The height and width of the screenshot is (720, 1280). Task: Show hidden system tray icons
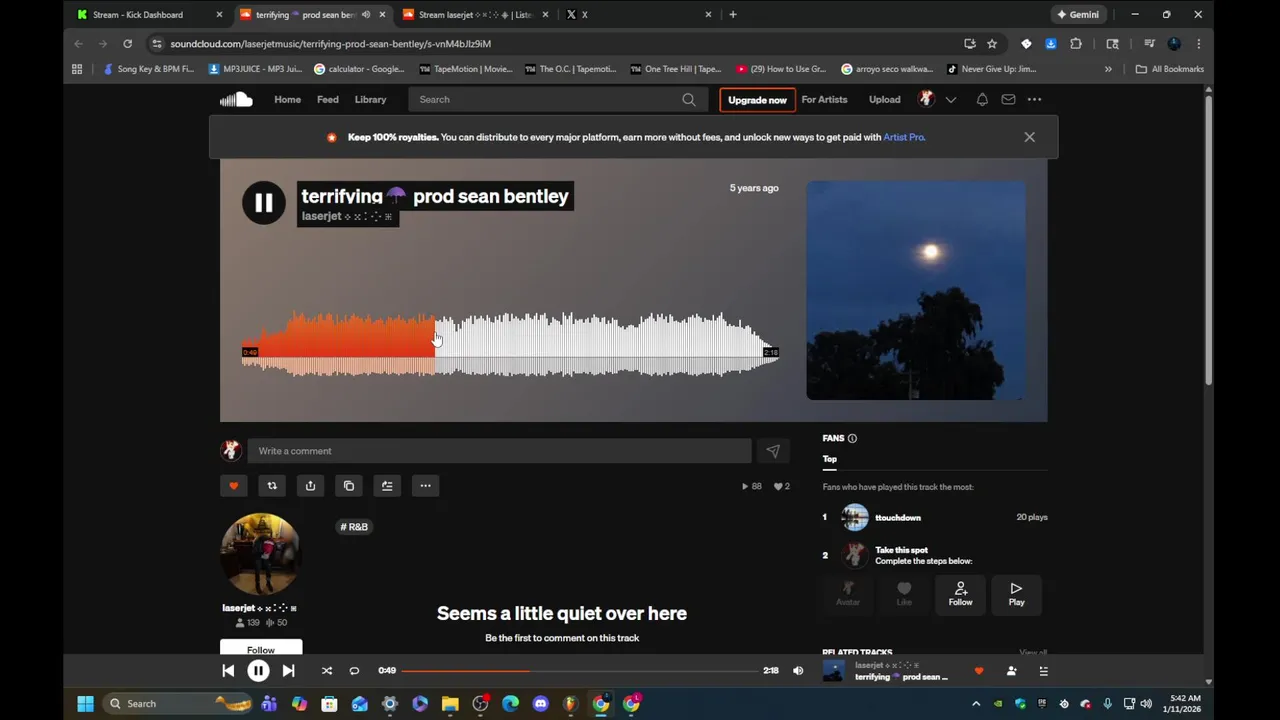pyautogui.click(x=976, y=704)
